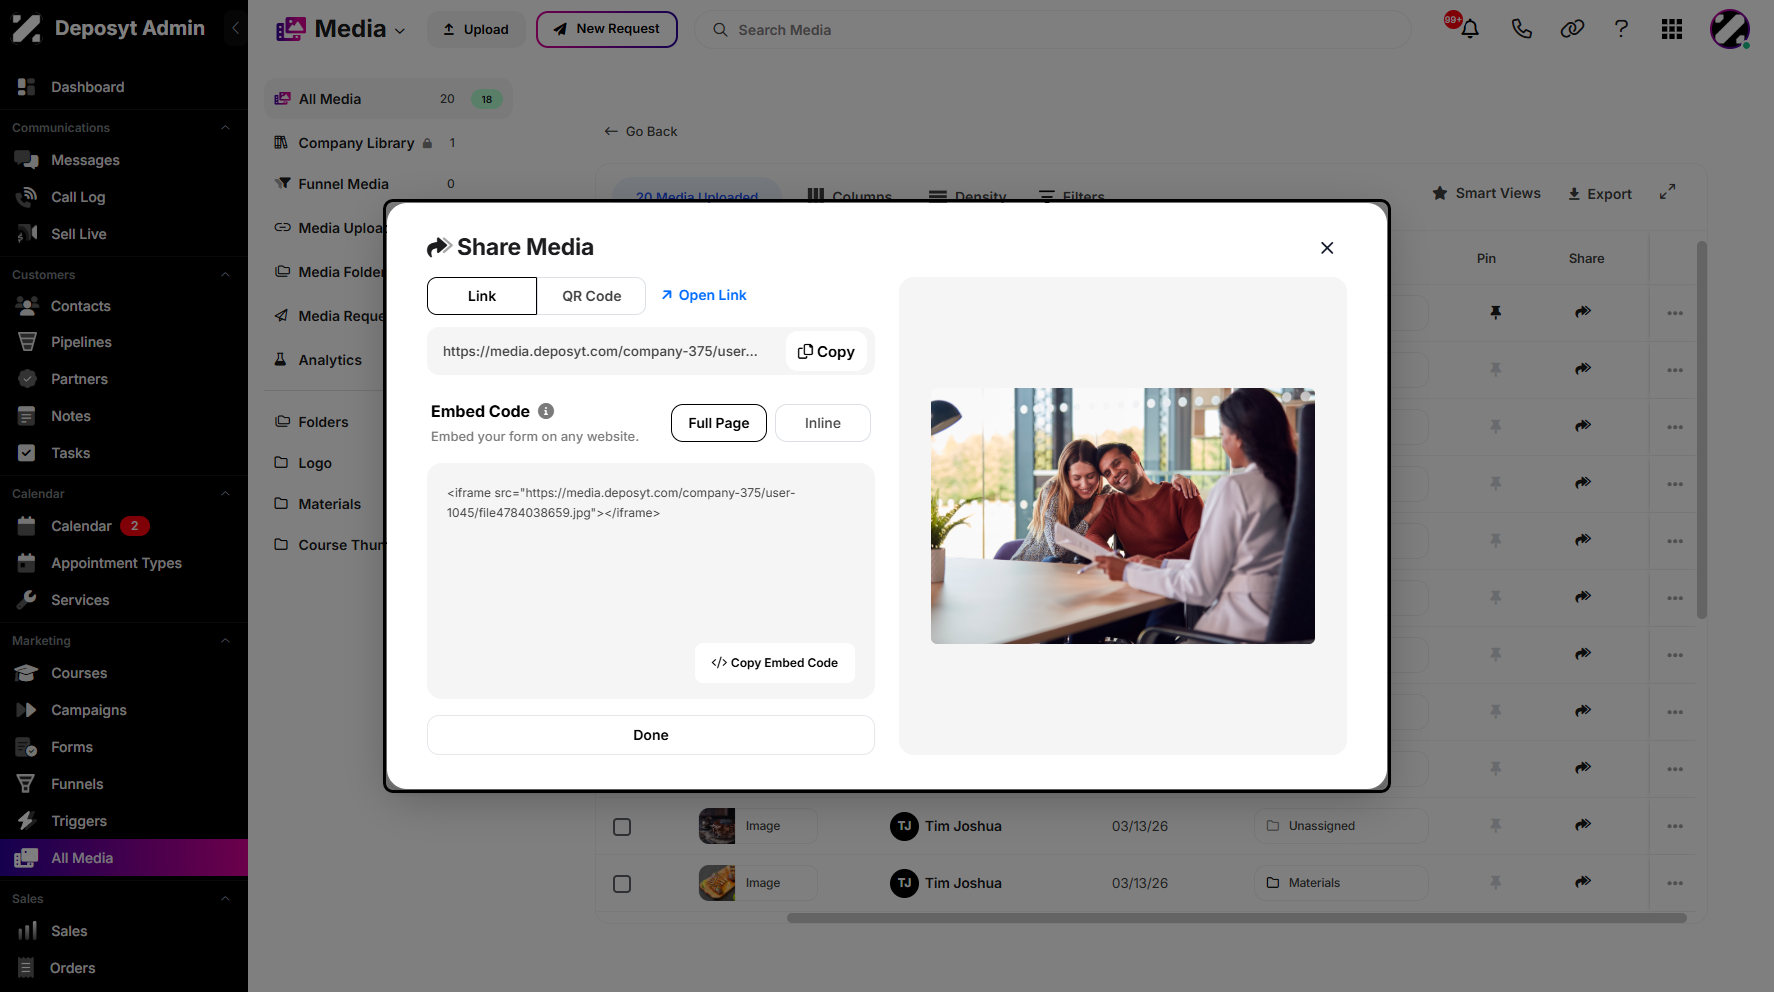Click the phone dialer icon
This screenshot has width=1774, height=992.
coord(1521,29)
